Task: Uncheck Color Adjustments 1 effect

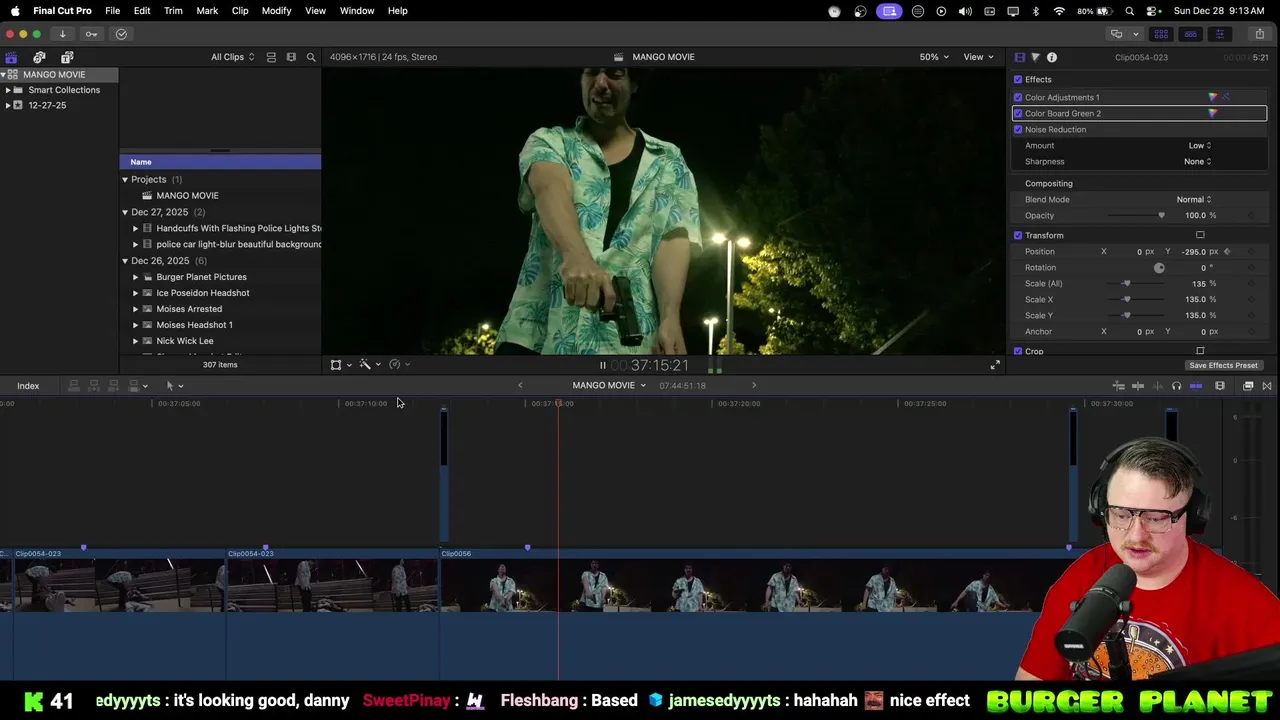Action: coord(1018,97)
